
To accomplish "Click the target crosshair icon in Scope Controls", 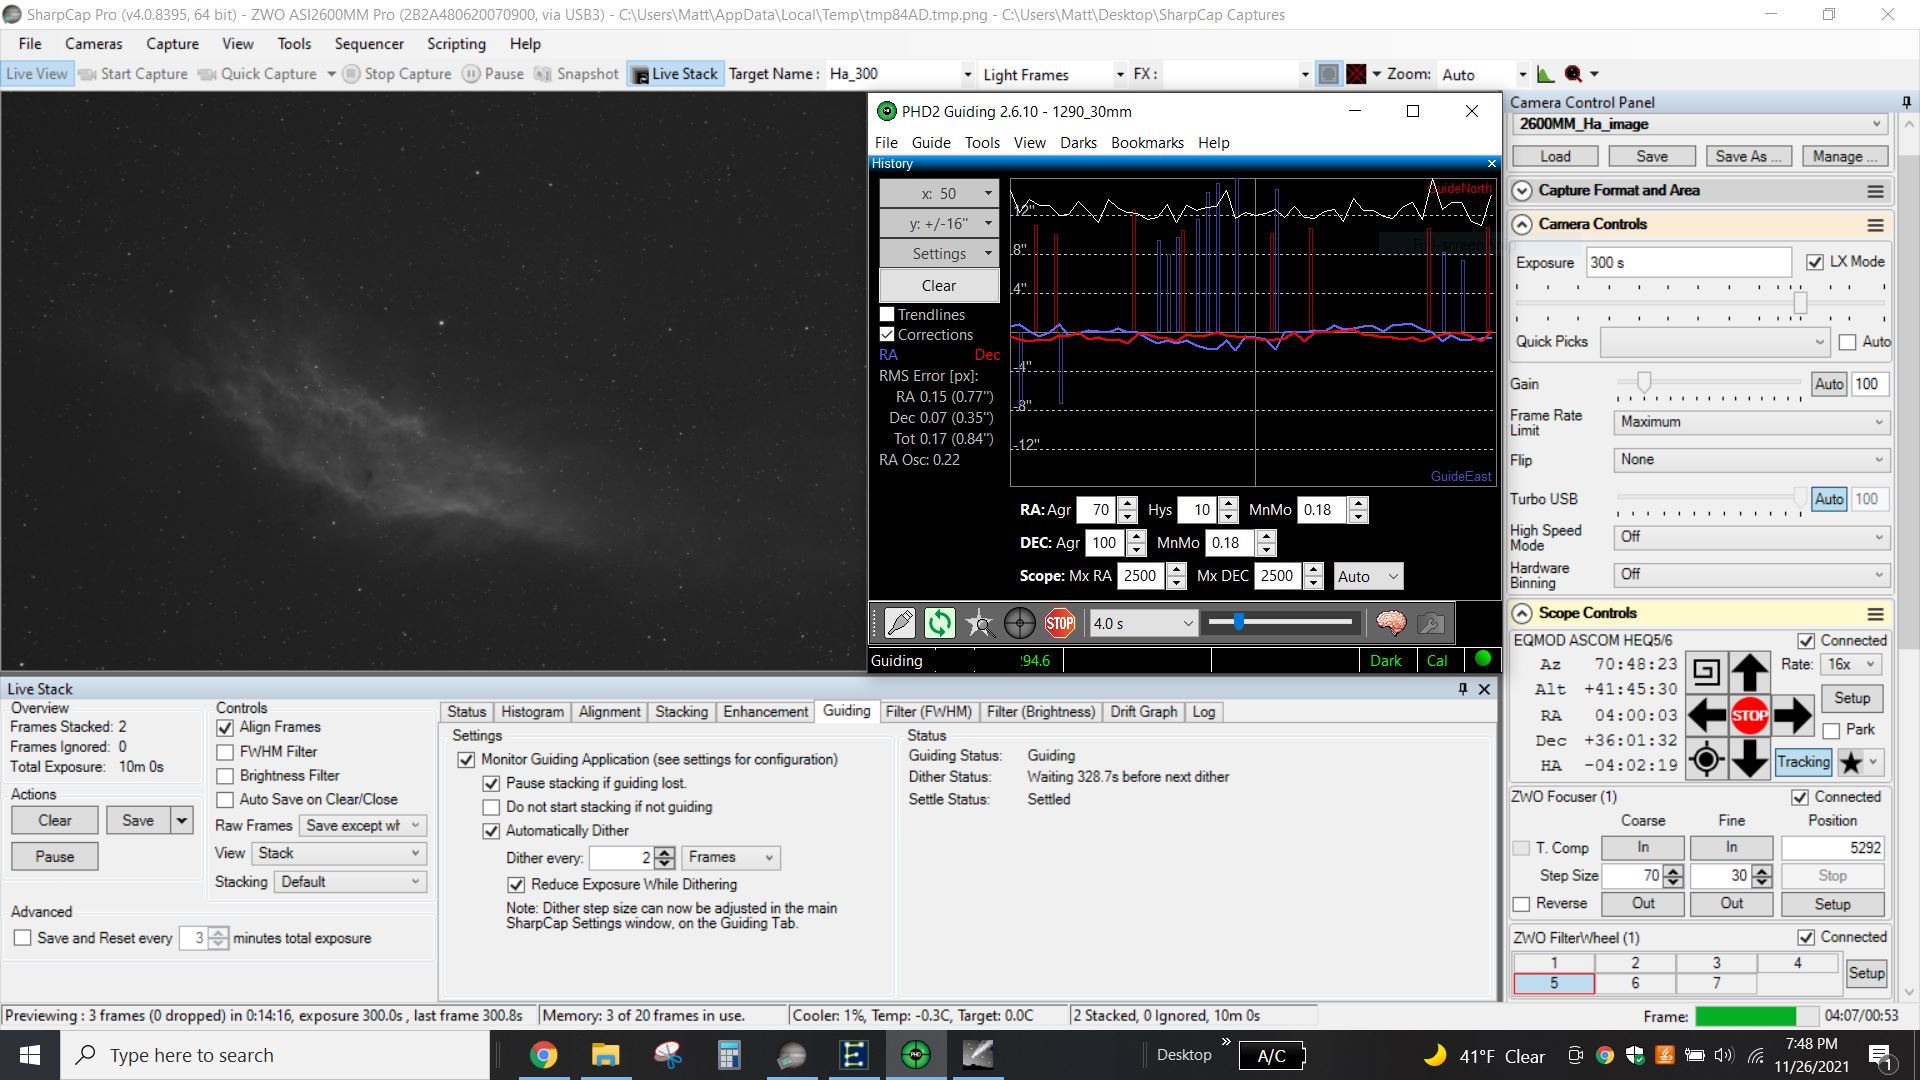I will [1706, 760].
